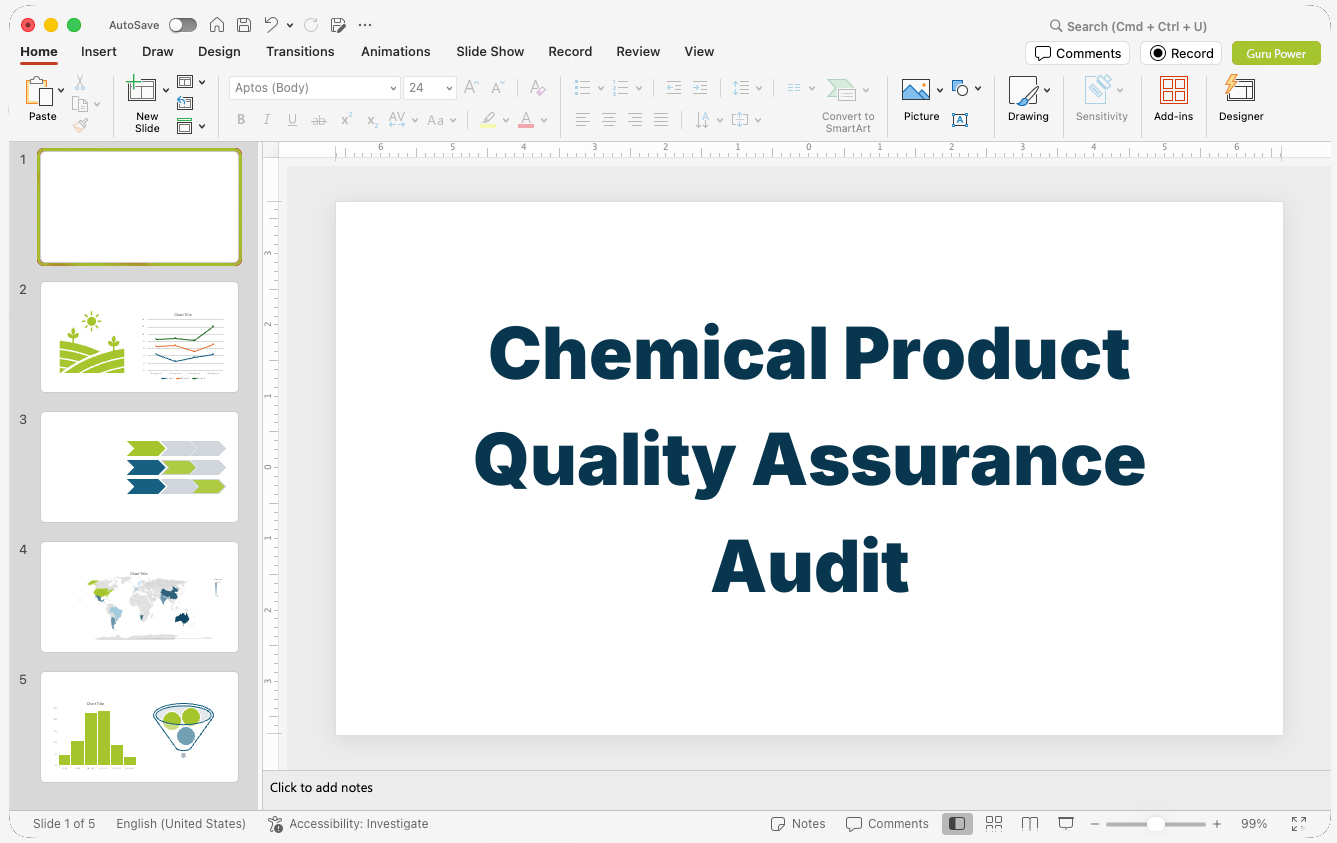Screen dimensions: 1337x843
Task: Click the Align Left icon
Action: coord(583,120)
